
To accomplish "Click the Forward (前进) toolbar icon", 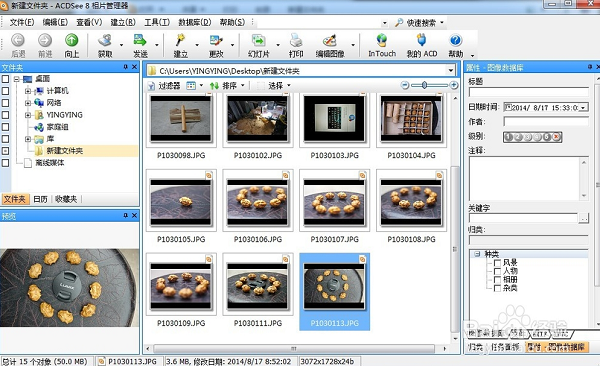I will pyautogui.click(x=45, y=41).
